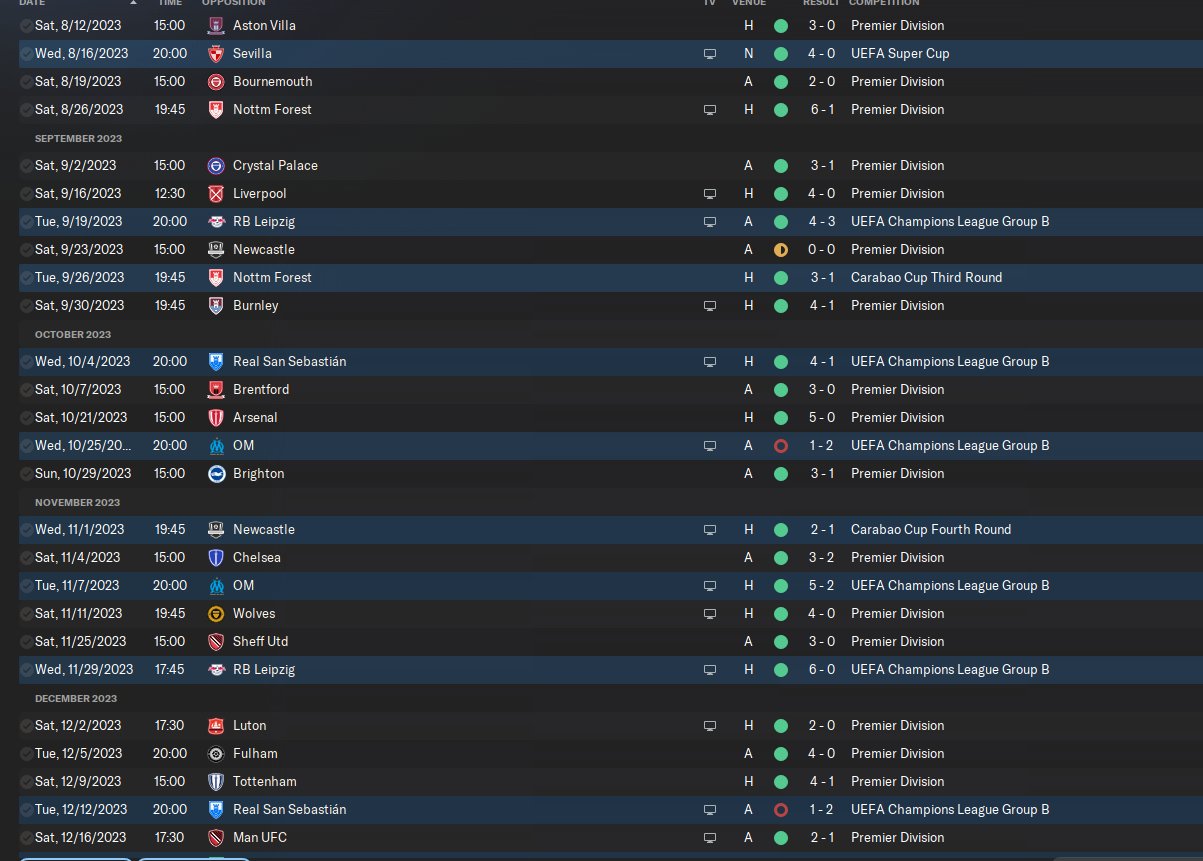Open the UEFA Super Cup competition link
The width and height of the screenshot is (1203, 861).
coord(900,53)
